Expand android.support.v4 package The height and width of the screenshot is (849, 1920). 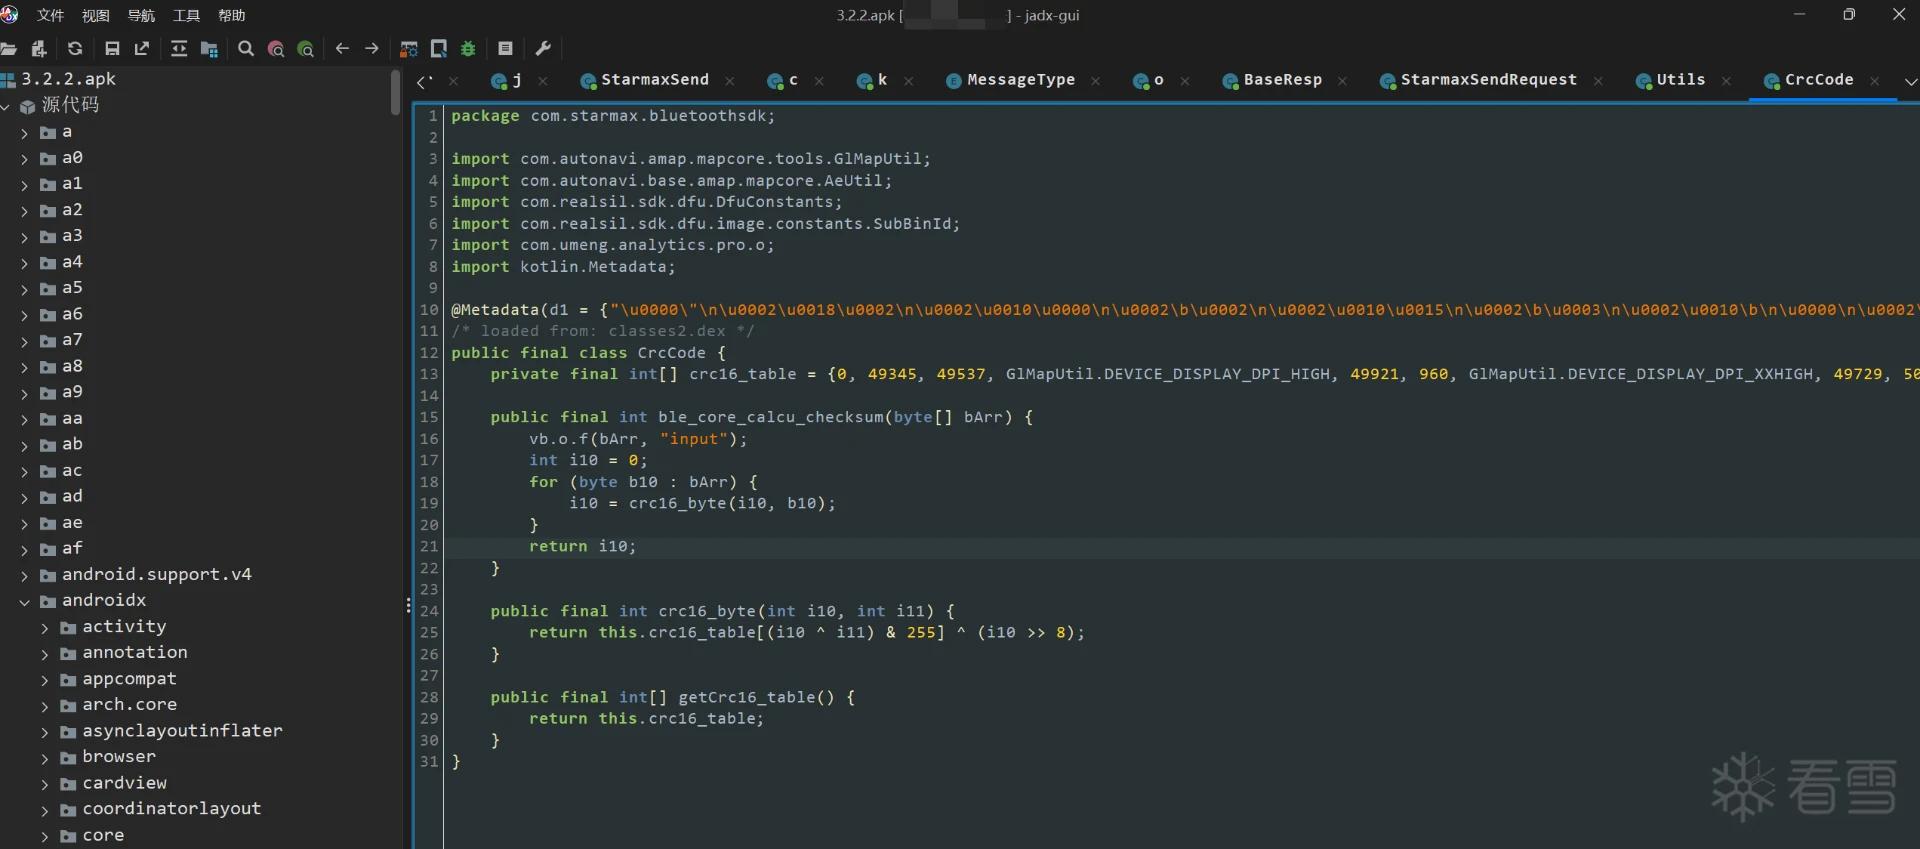tap(25, 576)
